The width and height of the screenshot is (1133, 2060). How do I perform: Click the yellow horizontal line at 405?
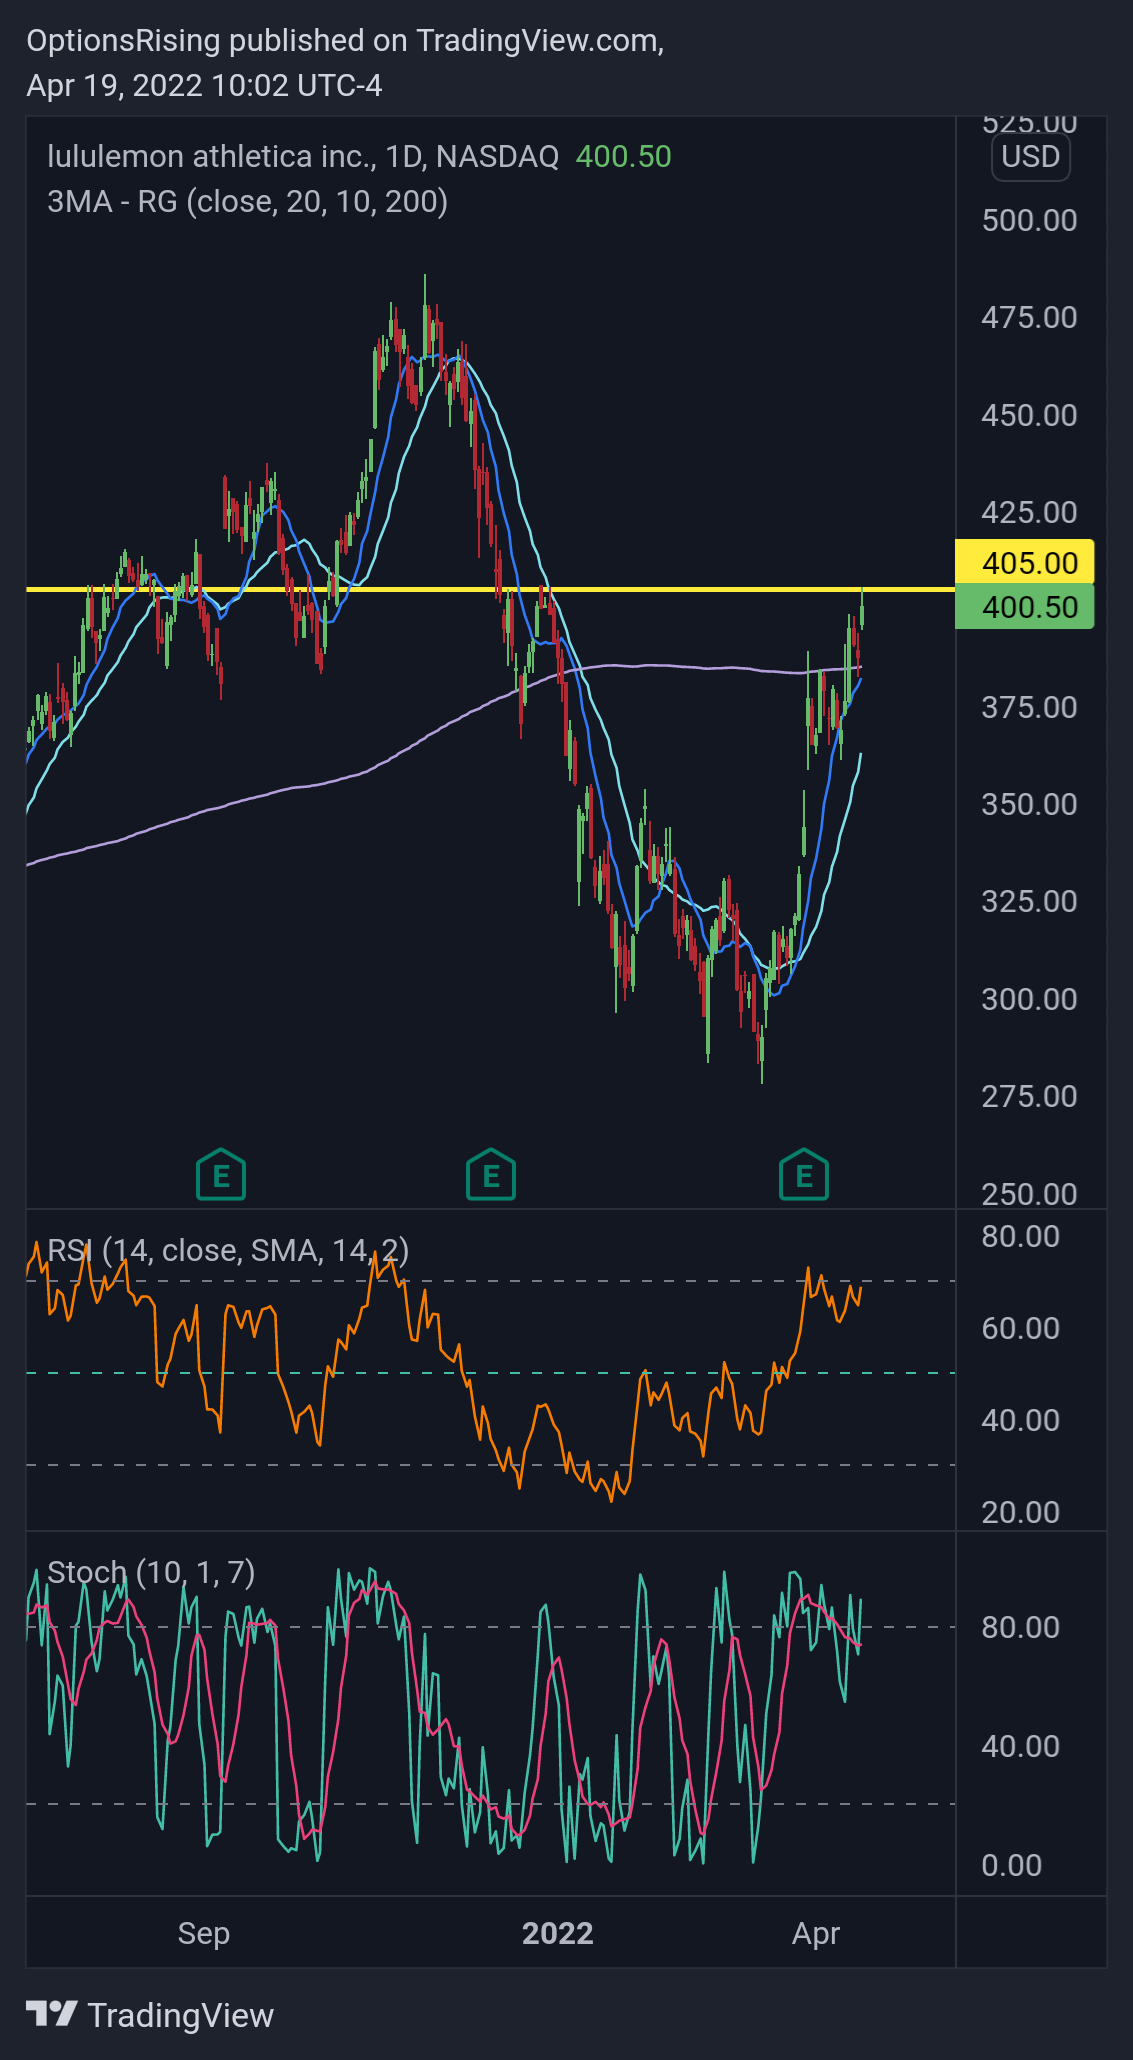pyautogui.click(x=490, y=590)
